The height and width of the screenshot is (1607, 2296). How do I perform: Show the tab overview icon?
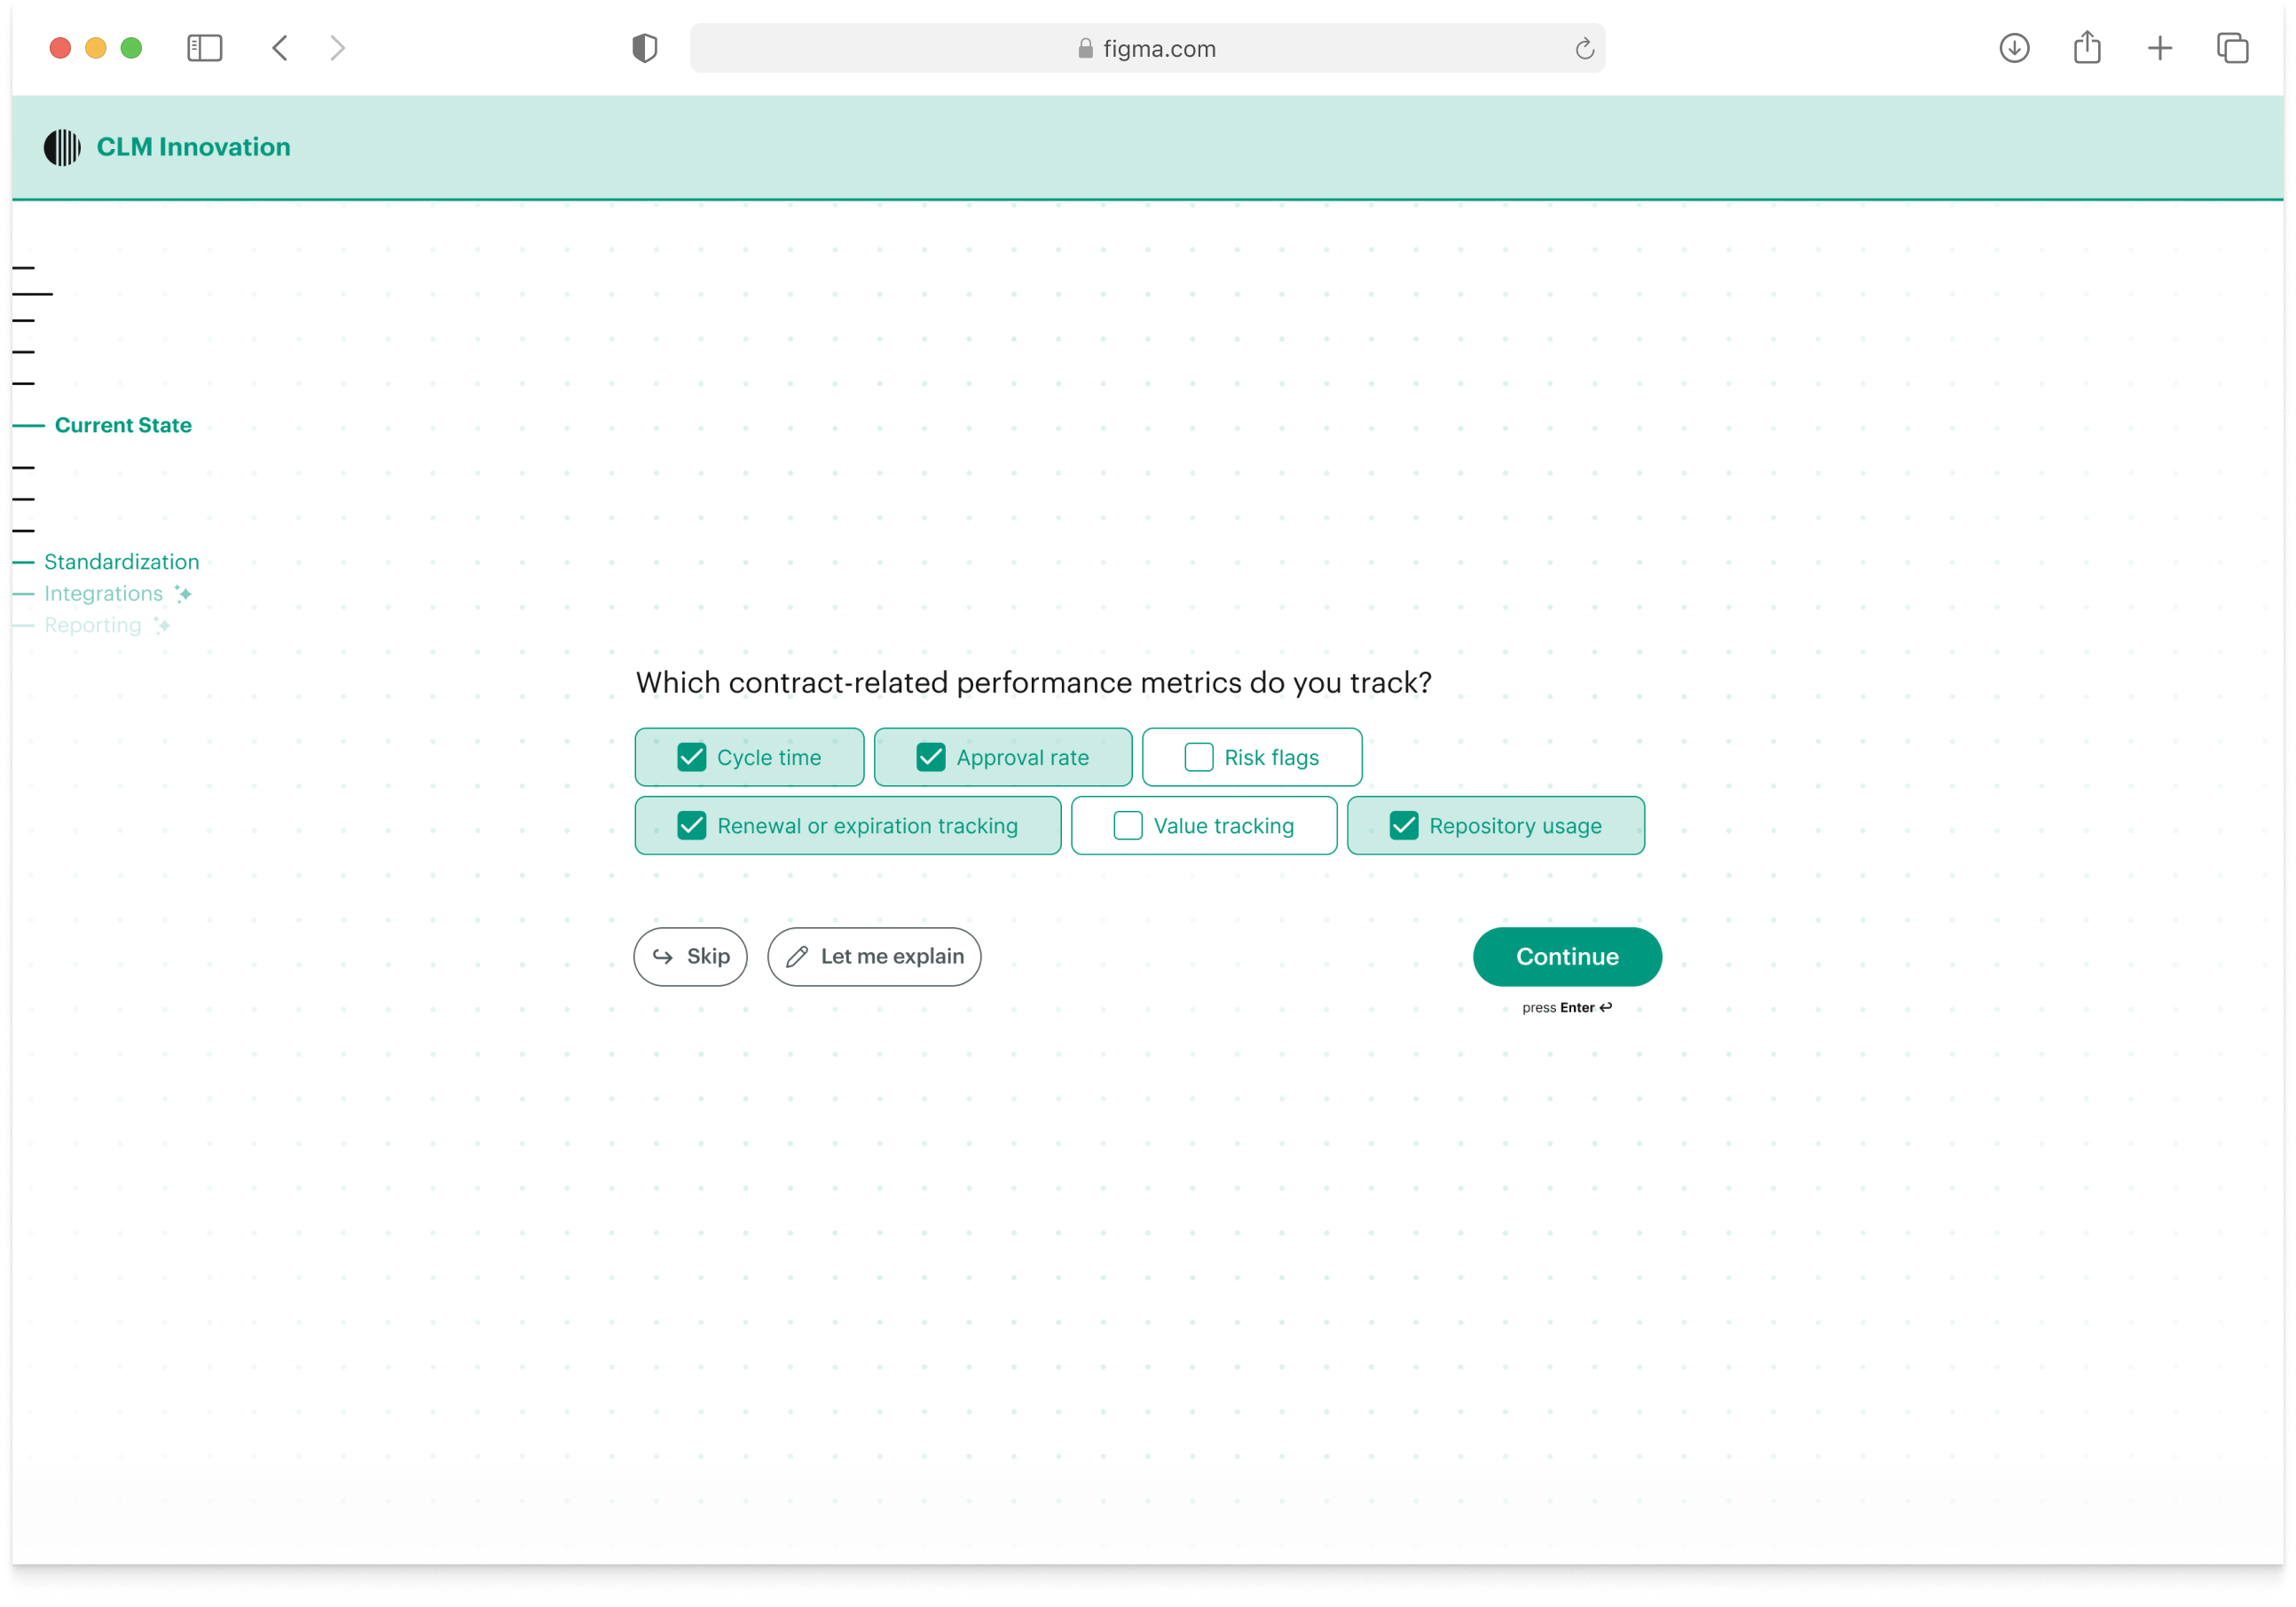(x=2232, y=48)
